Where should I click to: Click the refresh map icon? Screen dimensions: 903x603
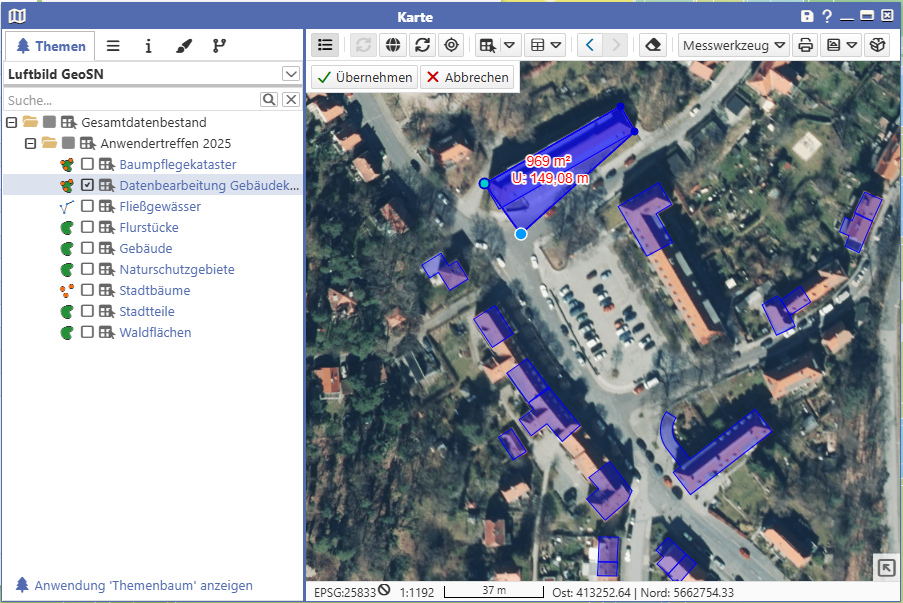pos(422,45)
